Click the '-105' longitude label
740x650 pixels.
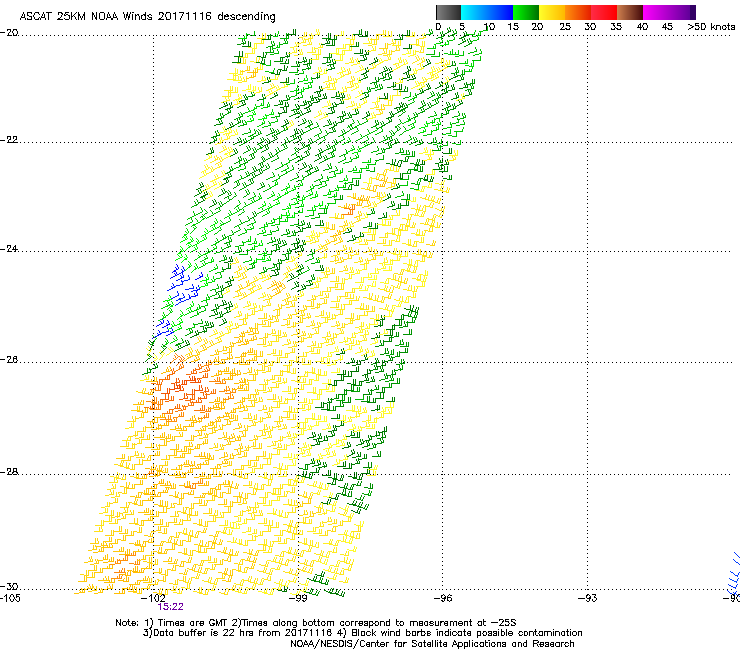[x=10, y=598]
